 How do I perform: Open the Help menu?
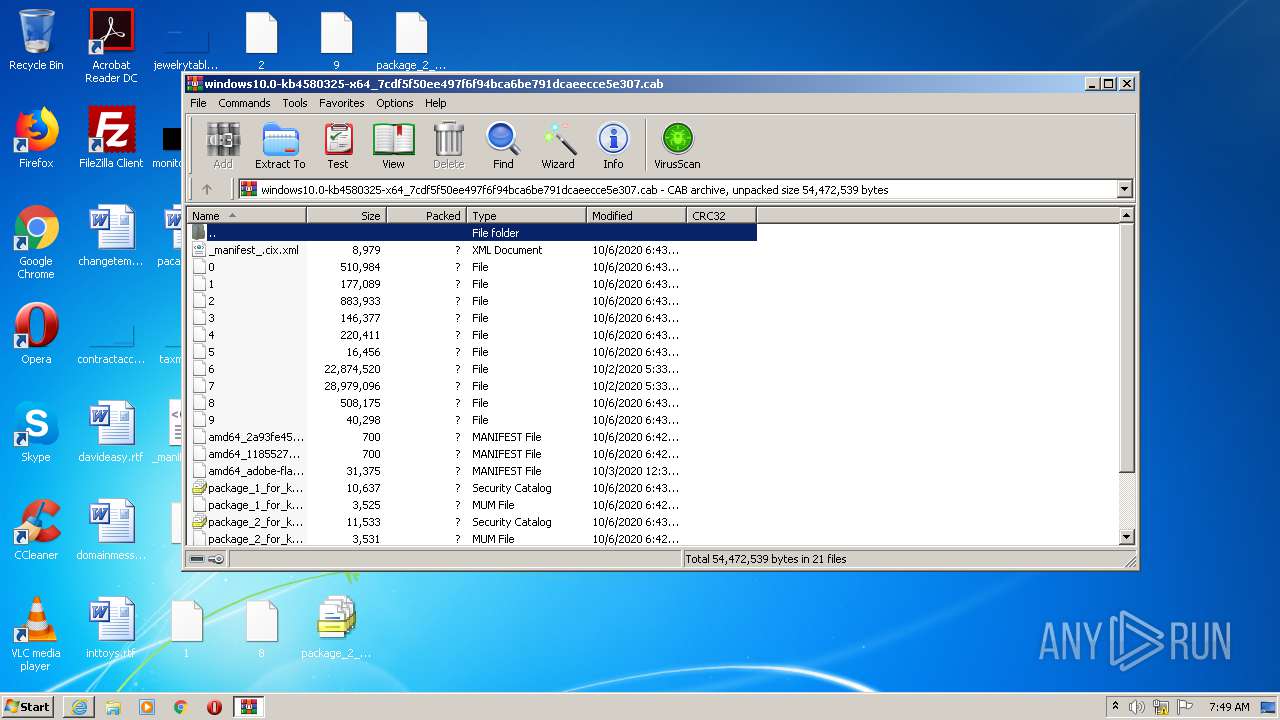435,103
